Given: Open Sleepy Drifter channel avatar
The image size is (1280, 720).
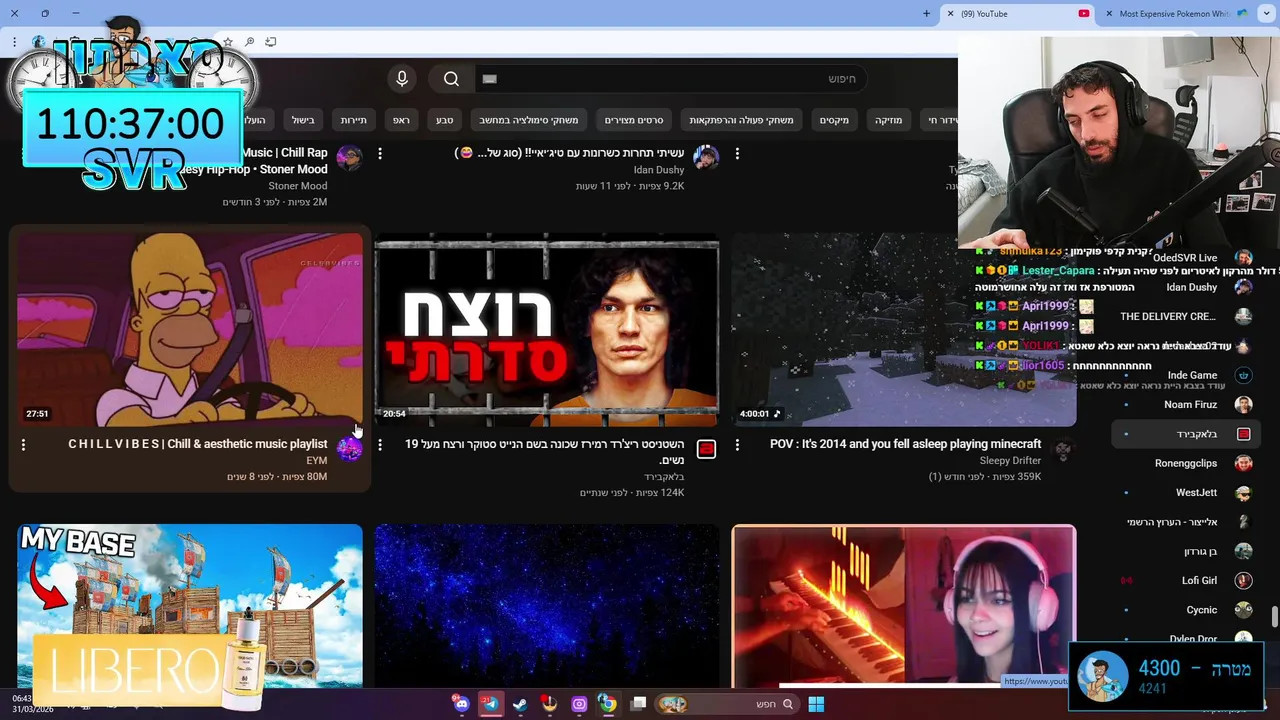Looking at the screenshot, I should tap(1063, 449).
